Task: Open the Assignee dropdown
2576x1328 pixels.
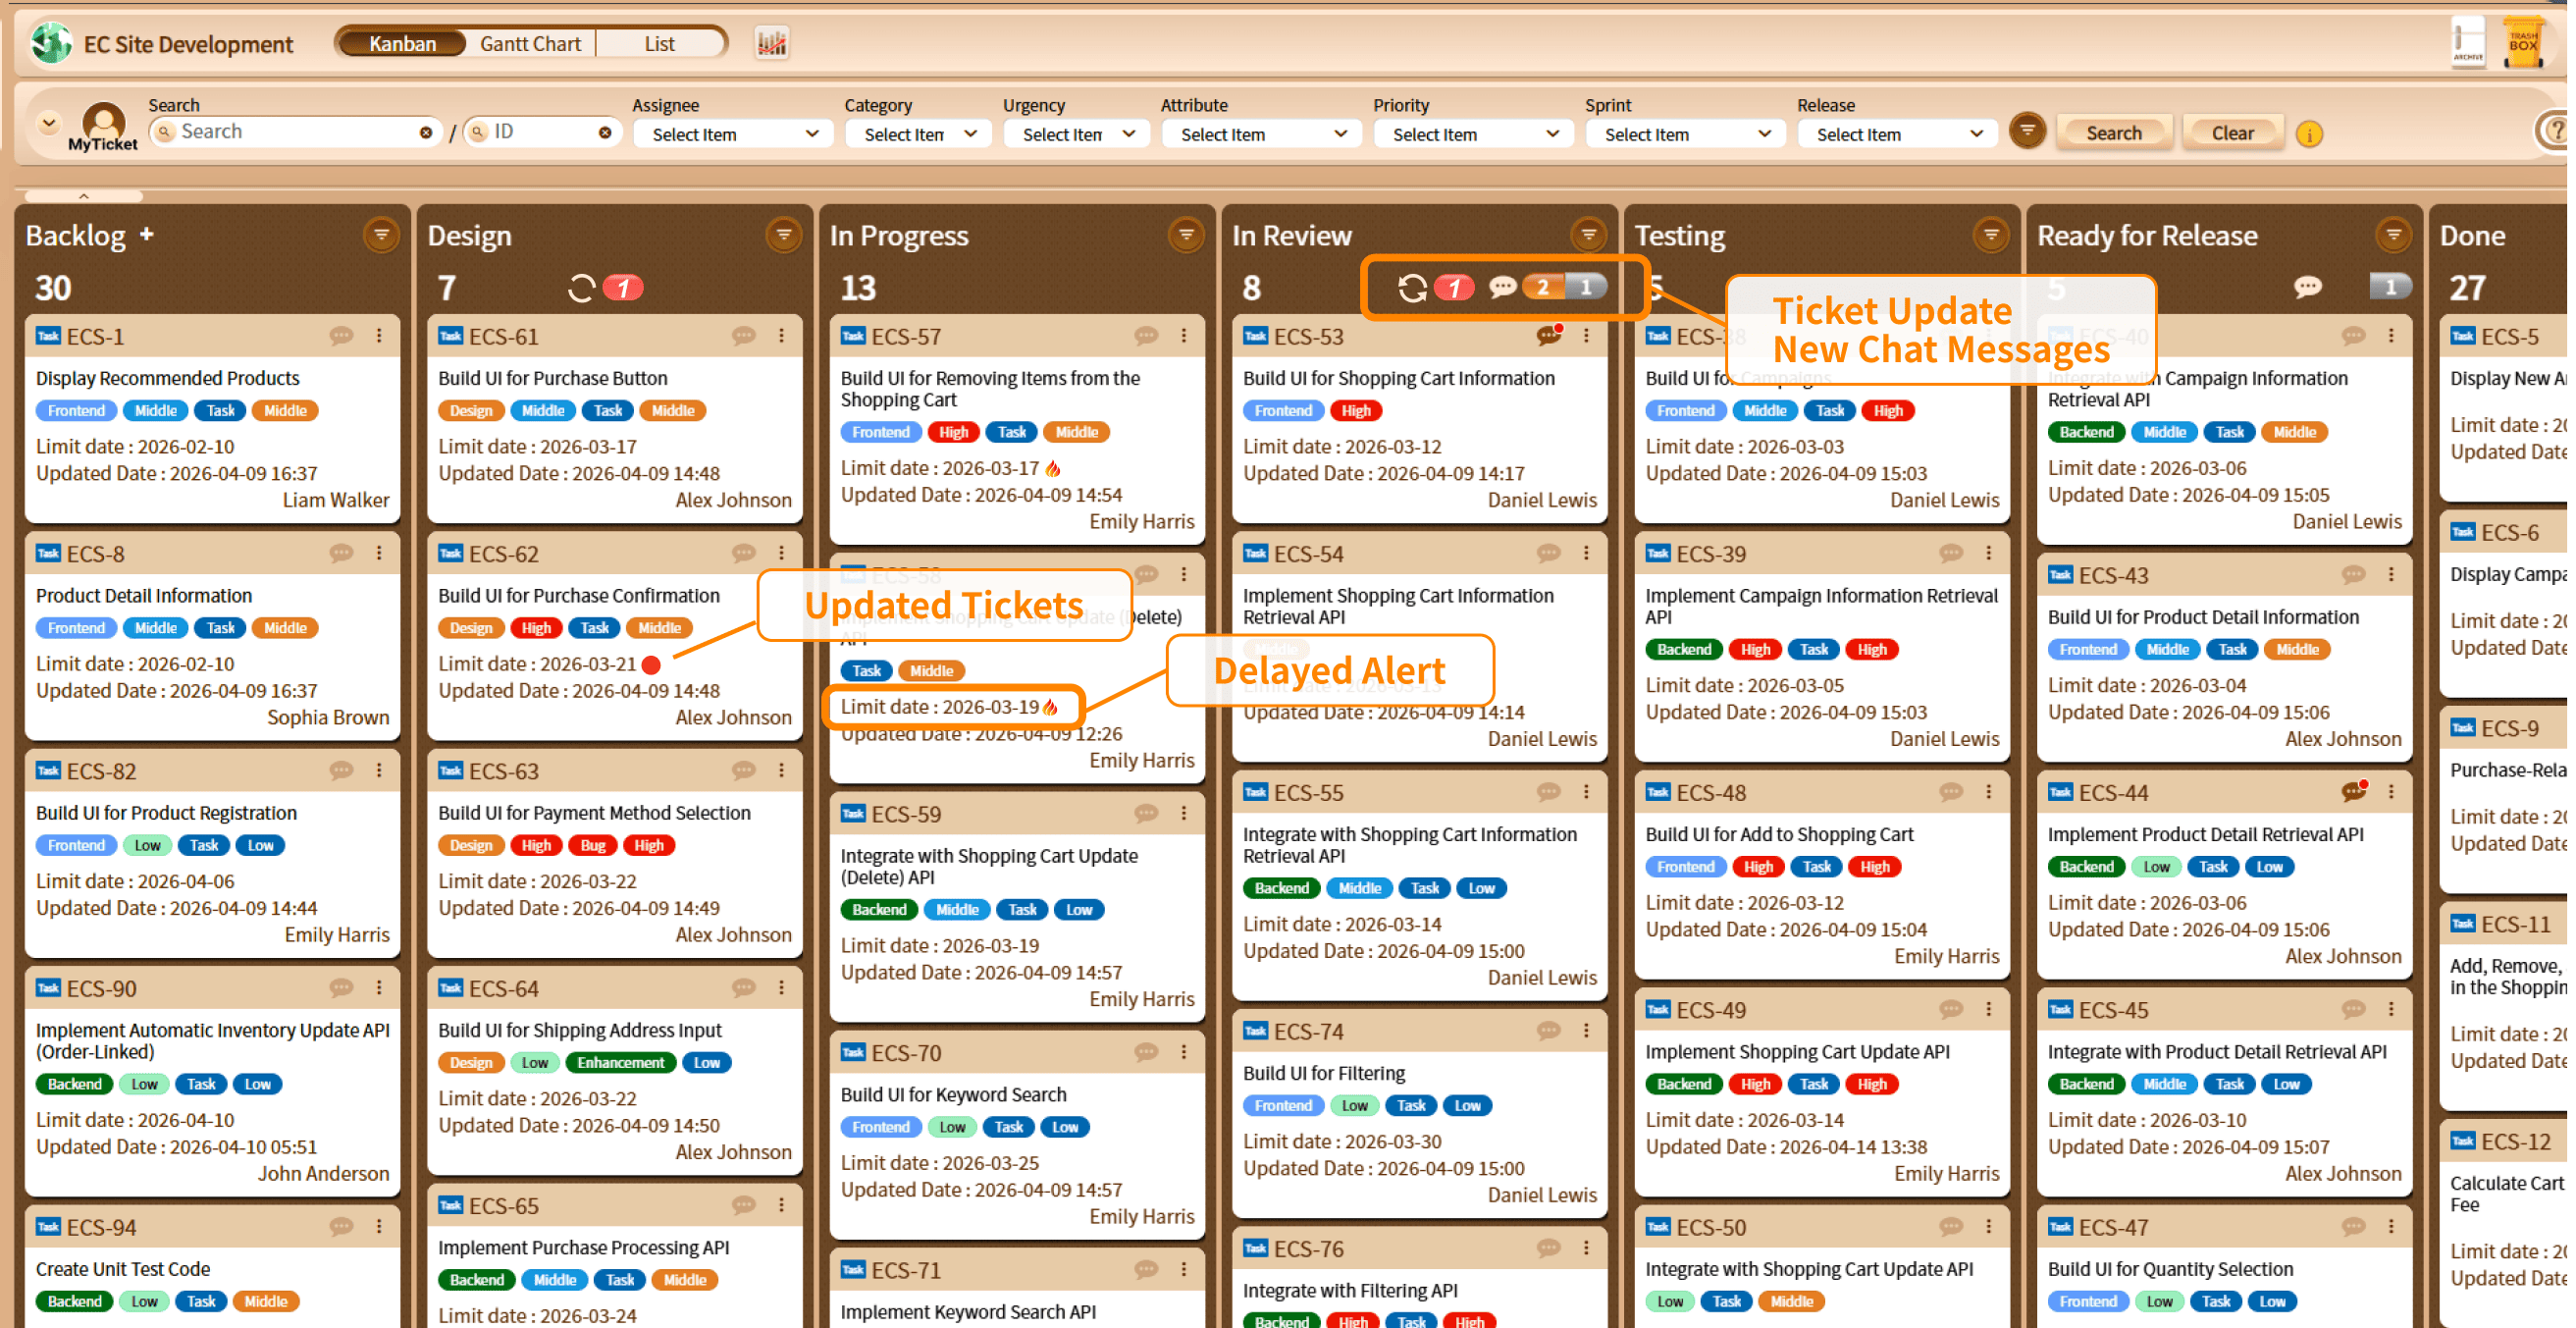Action: point(733,134)
